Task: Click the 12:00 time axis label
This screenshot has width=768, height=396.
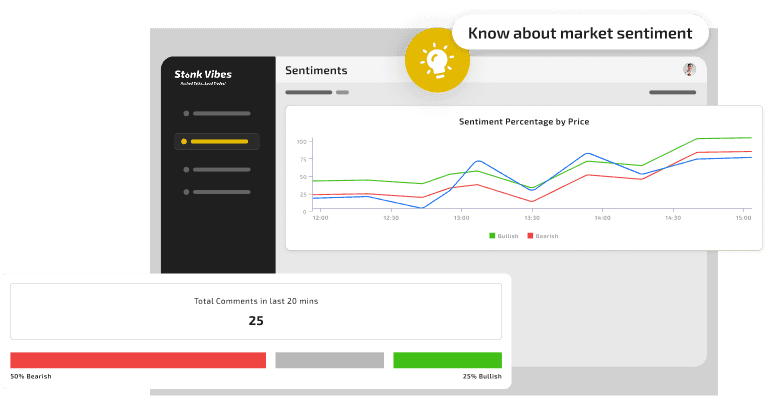Action: pyautogui.click(x=320, y=218)
